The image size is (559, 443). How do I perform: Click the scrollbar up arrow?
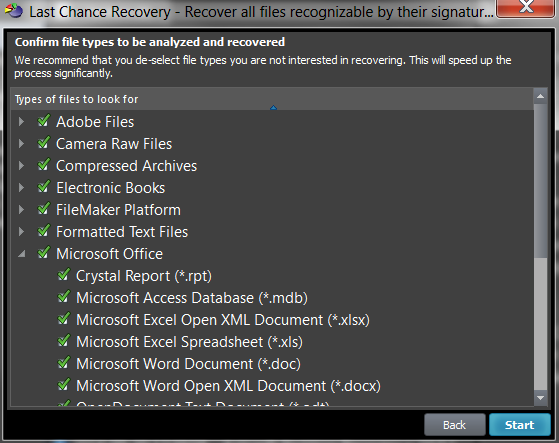540,96
